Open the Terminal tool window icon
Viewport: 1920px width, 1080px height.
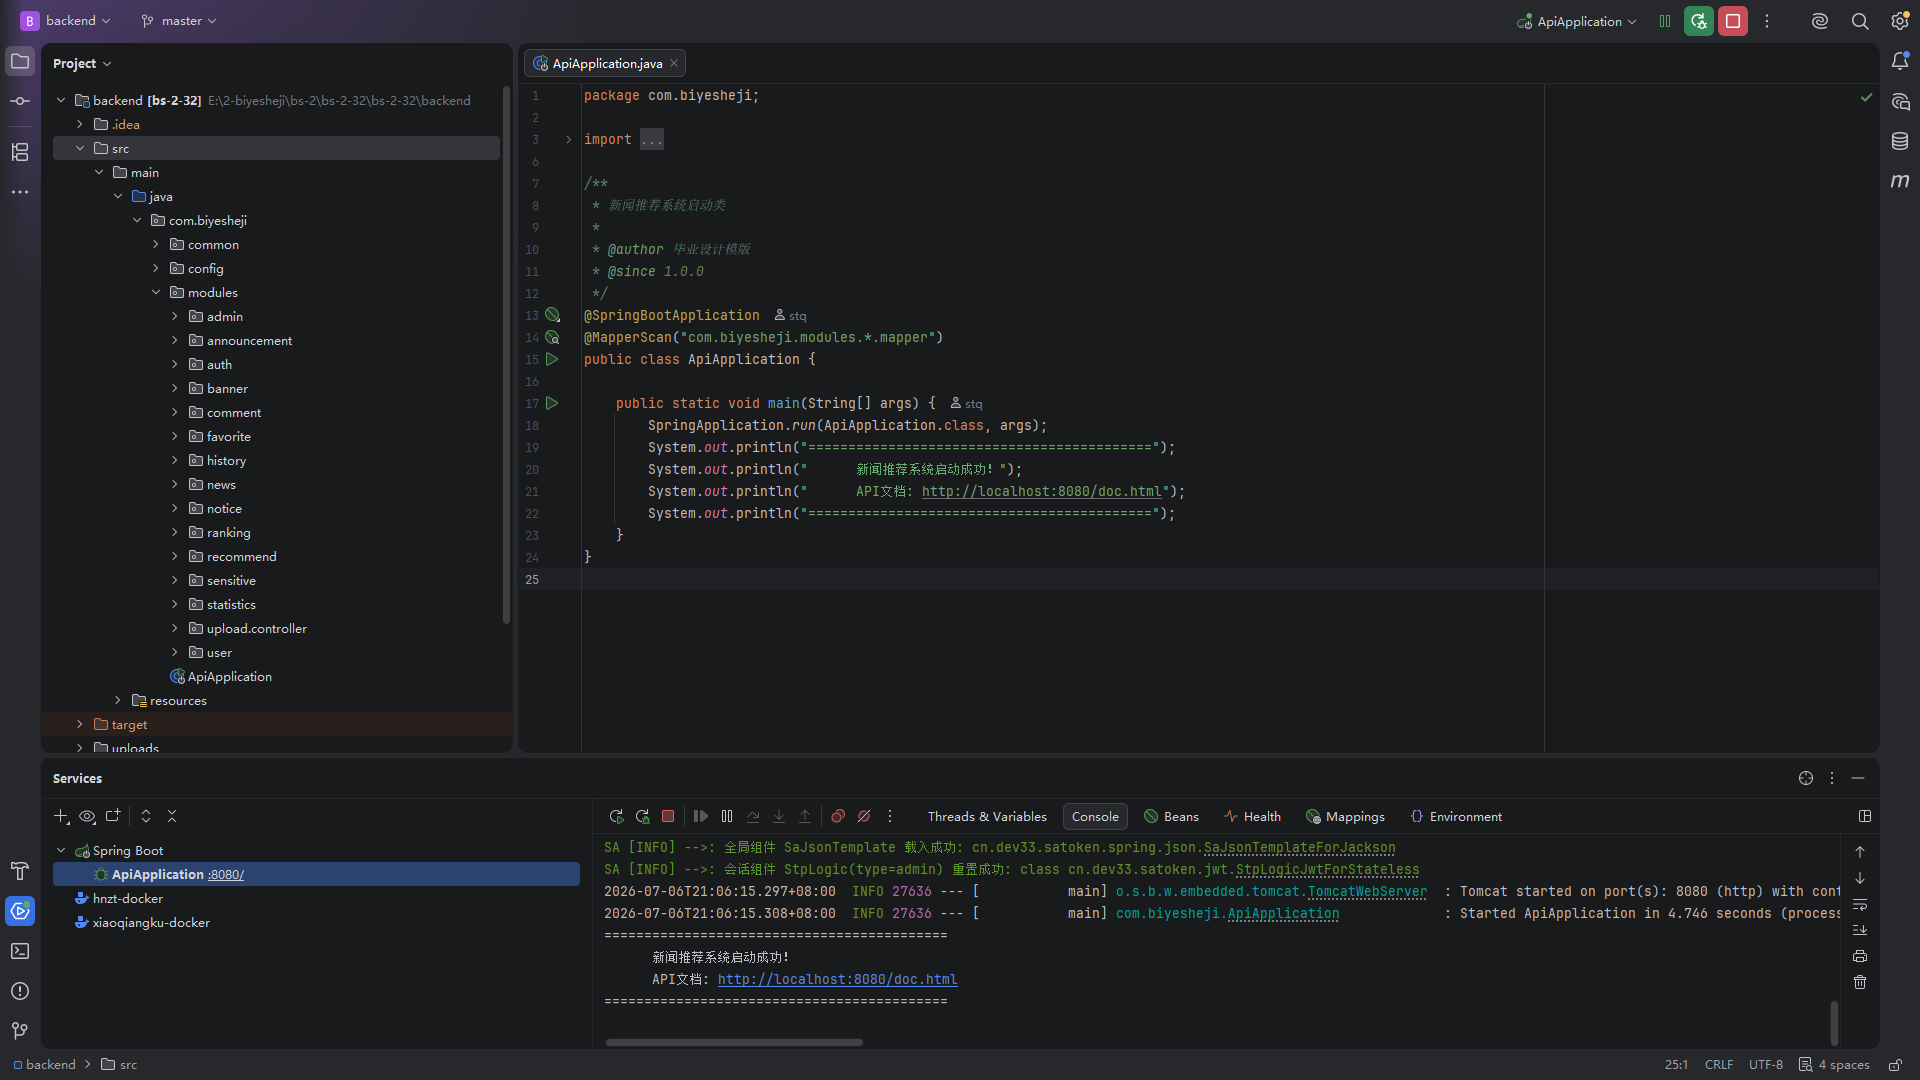pos(20,951)
